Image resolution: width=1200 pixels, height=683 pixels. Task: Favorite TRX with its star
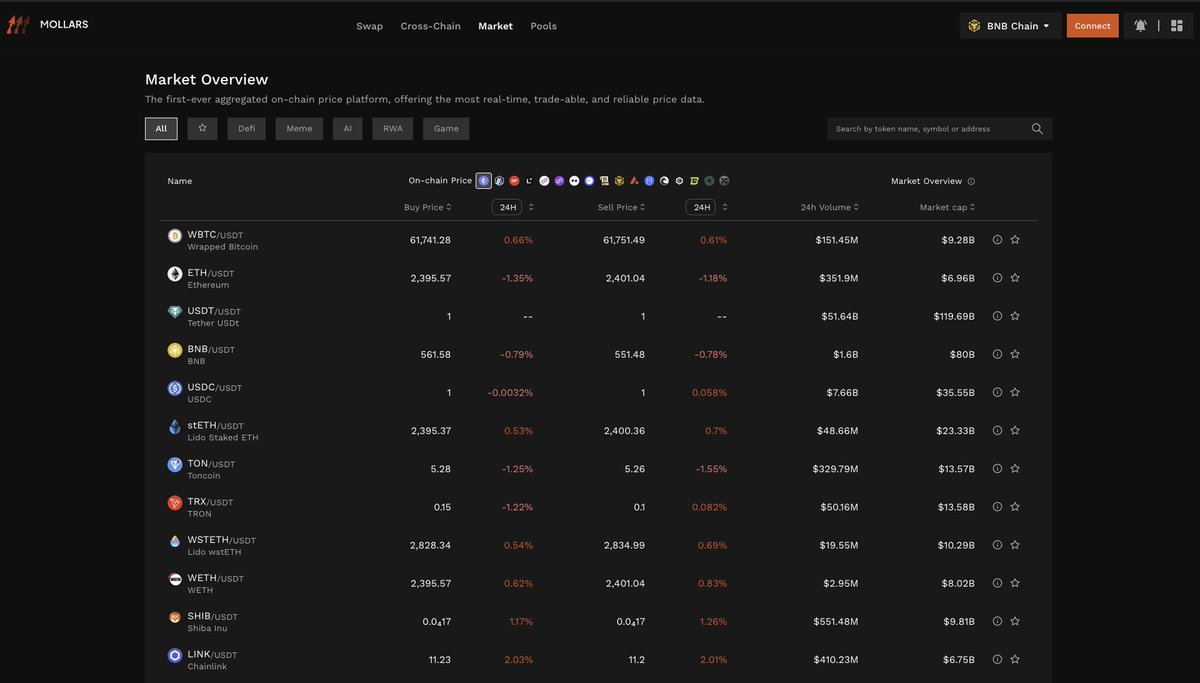click(1015, 507)
